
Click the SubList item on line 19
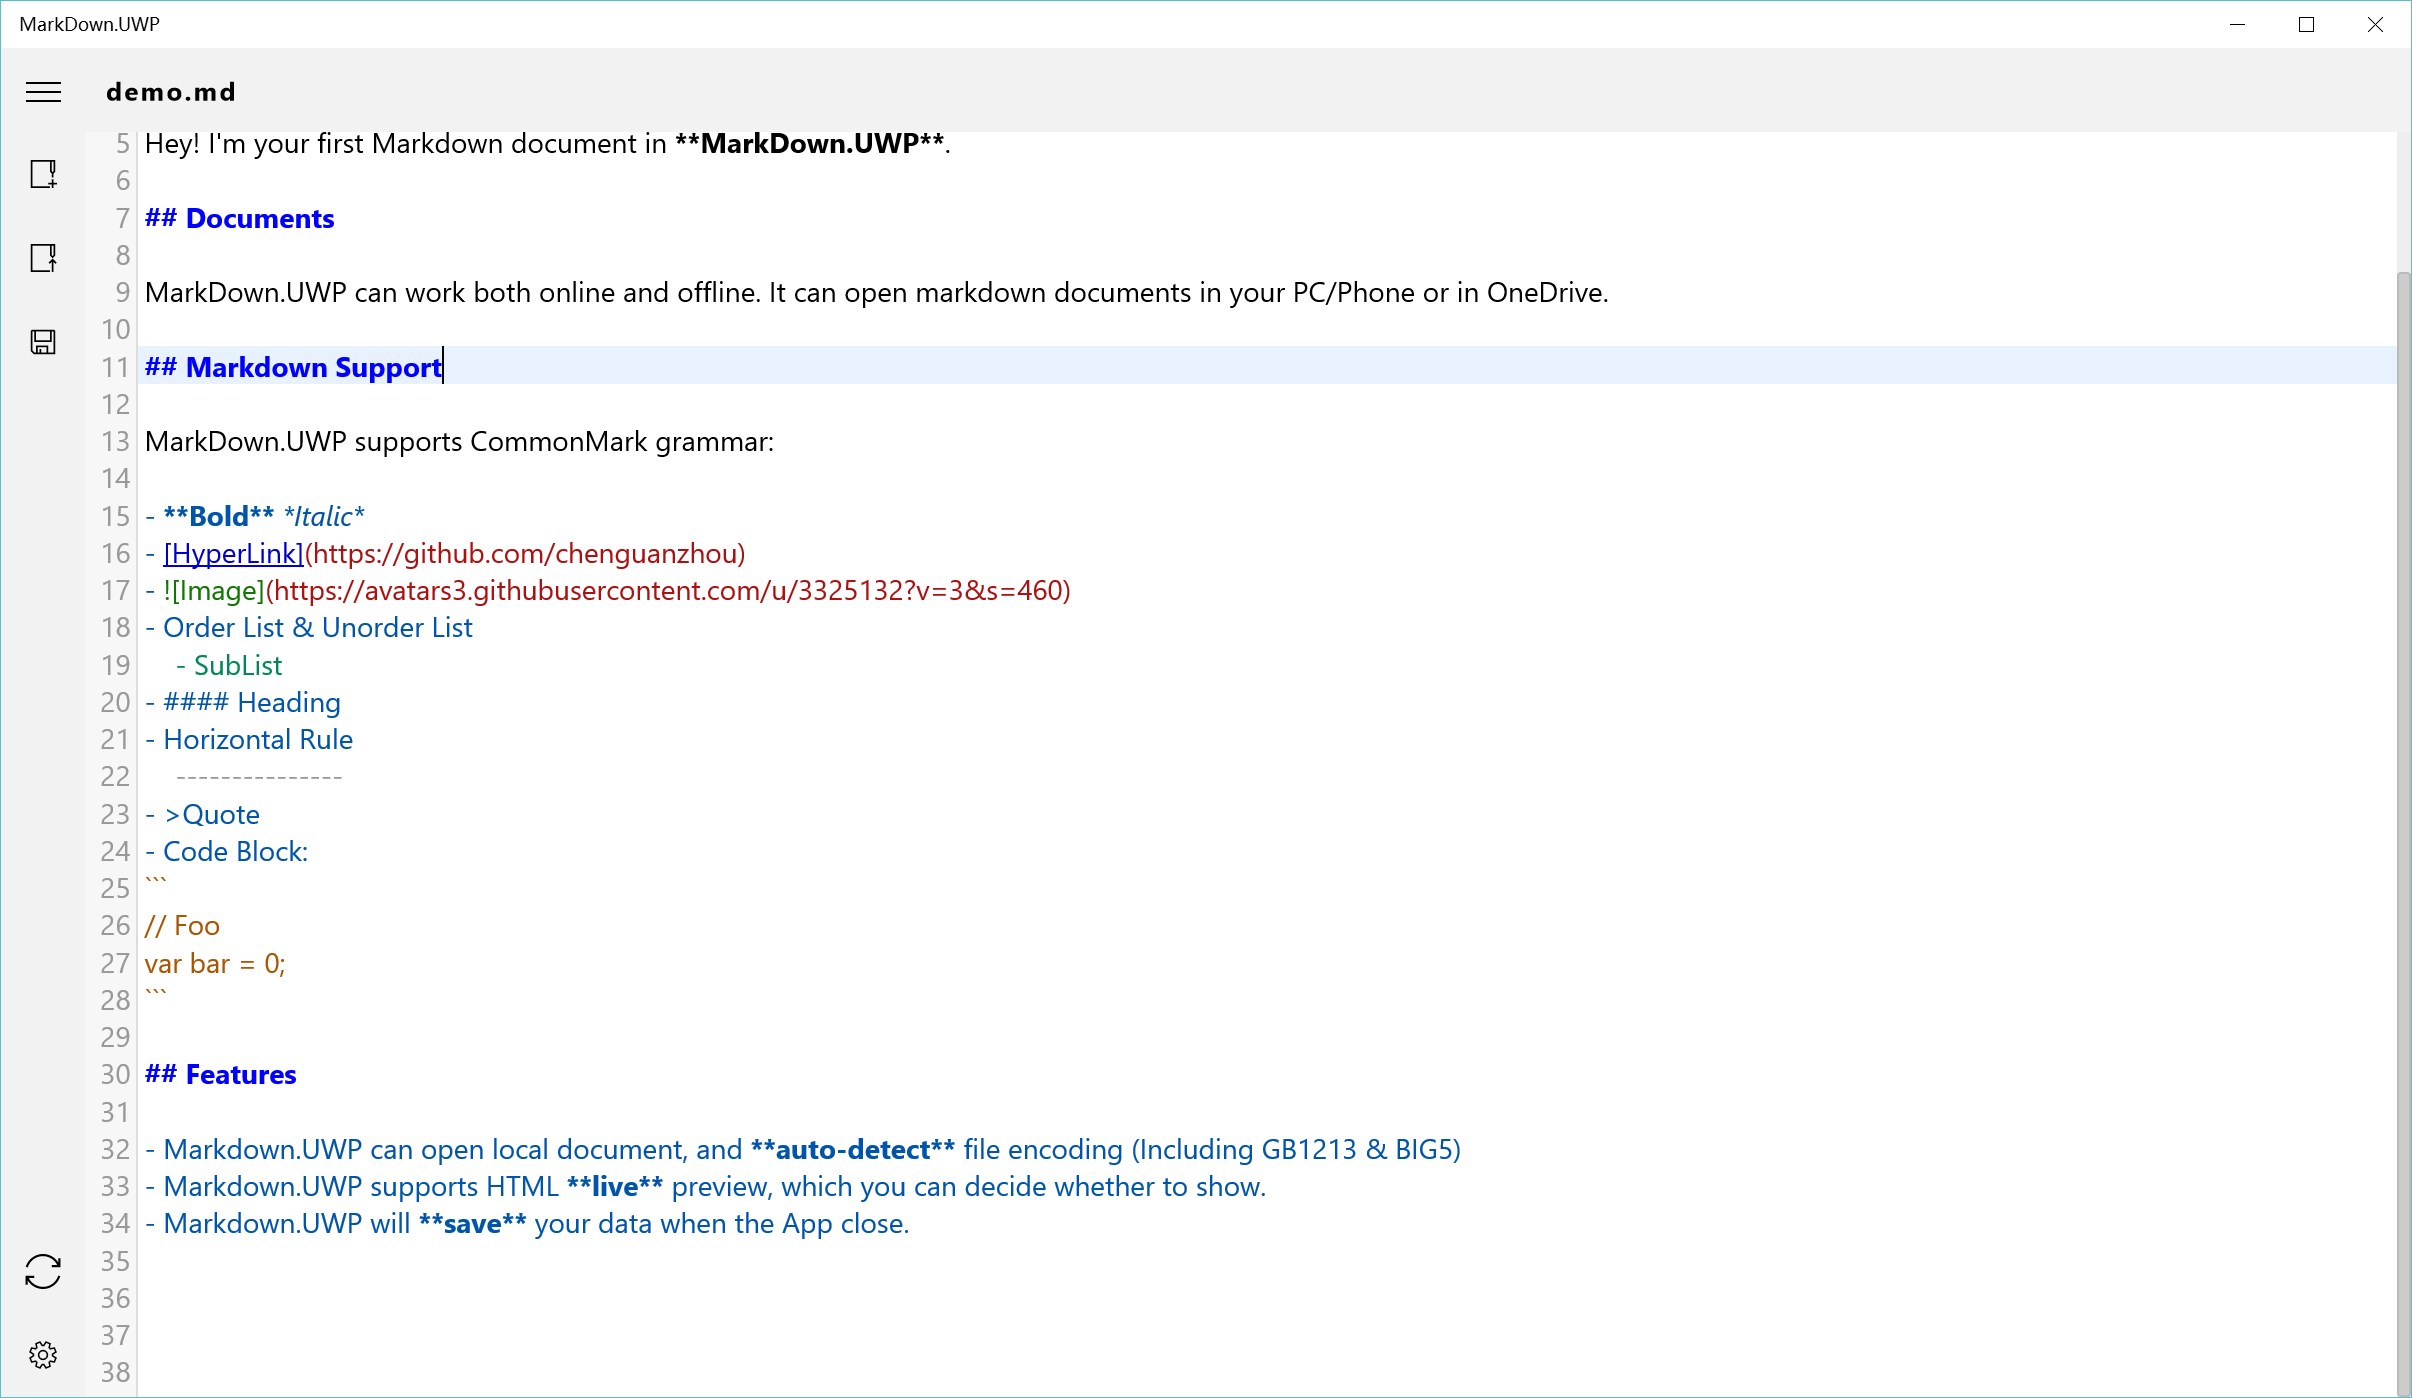237,665
